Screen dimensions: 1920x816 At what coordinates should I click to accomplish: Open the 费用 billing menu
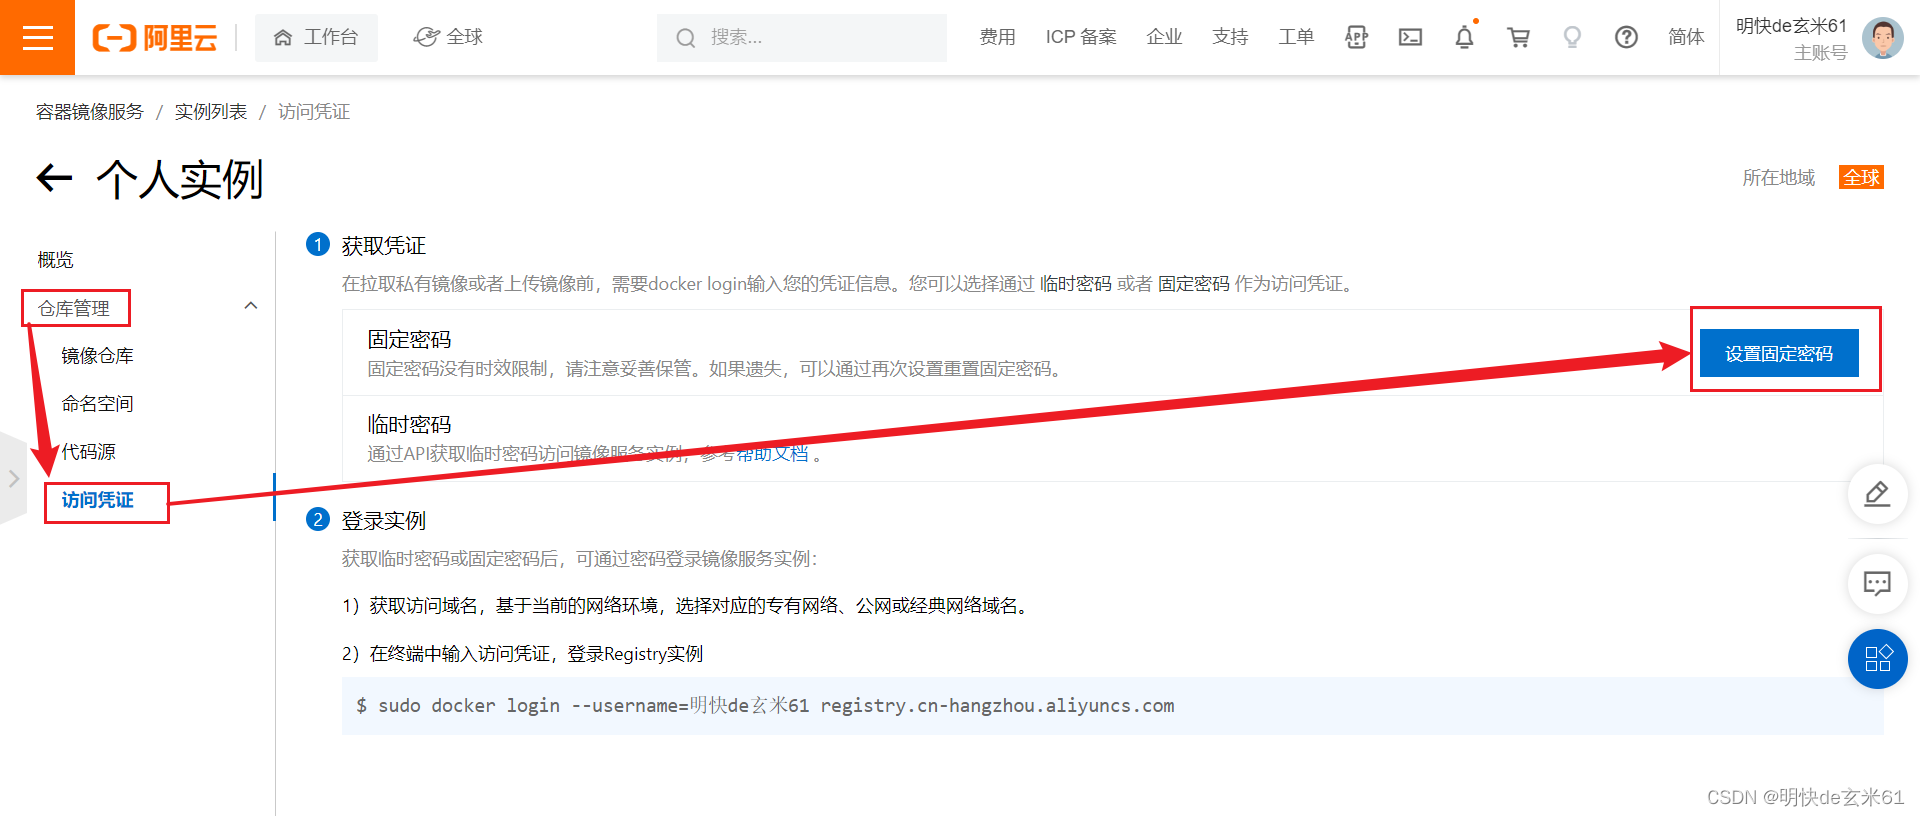pyautogui.click(x=997, y=37)
